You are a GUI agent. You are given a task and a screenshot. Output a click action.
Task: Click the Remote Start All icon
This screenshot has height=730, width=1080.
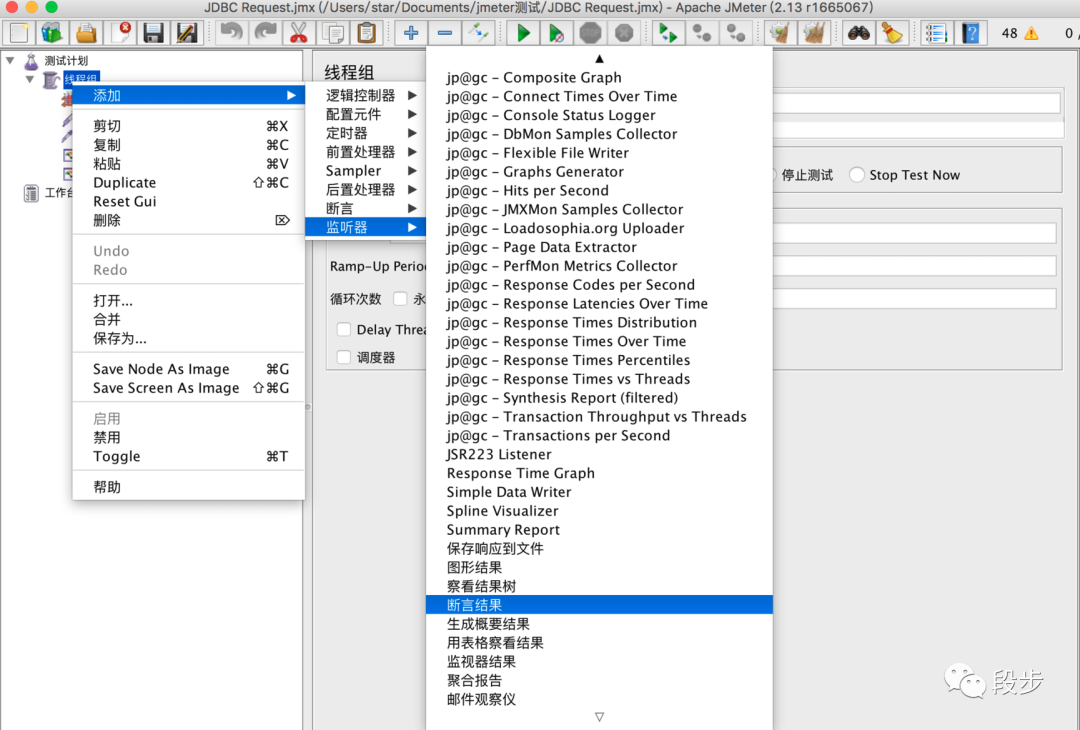click(x=668, y=32)
